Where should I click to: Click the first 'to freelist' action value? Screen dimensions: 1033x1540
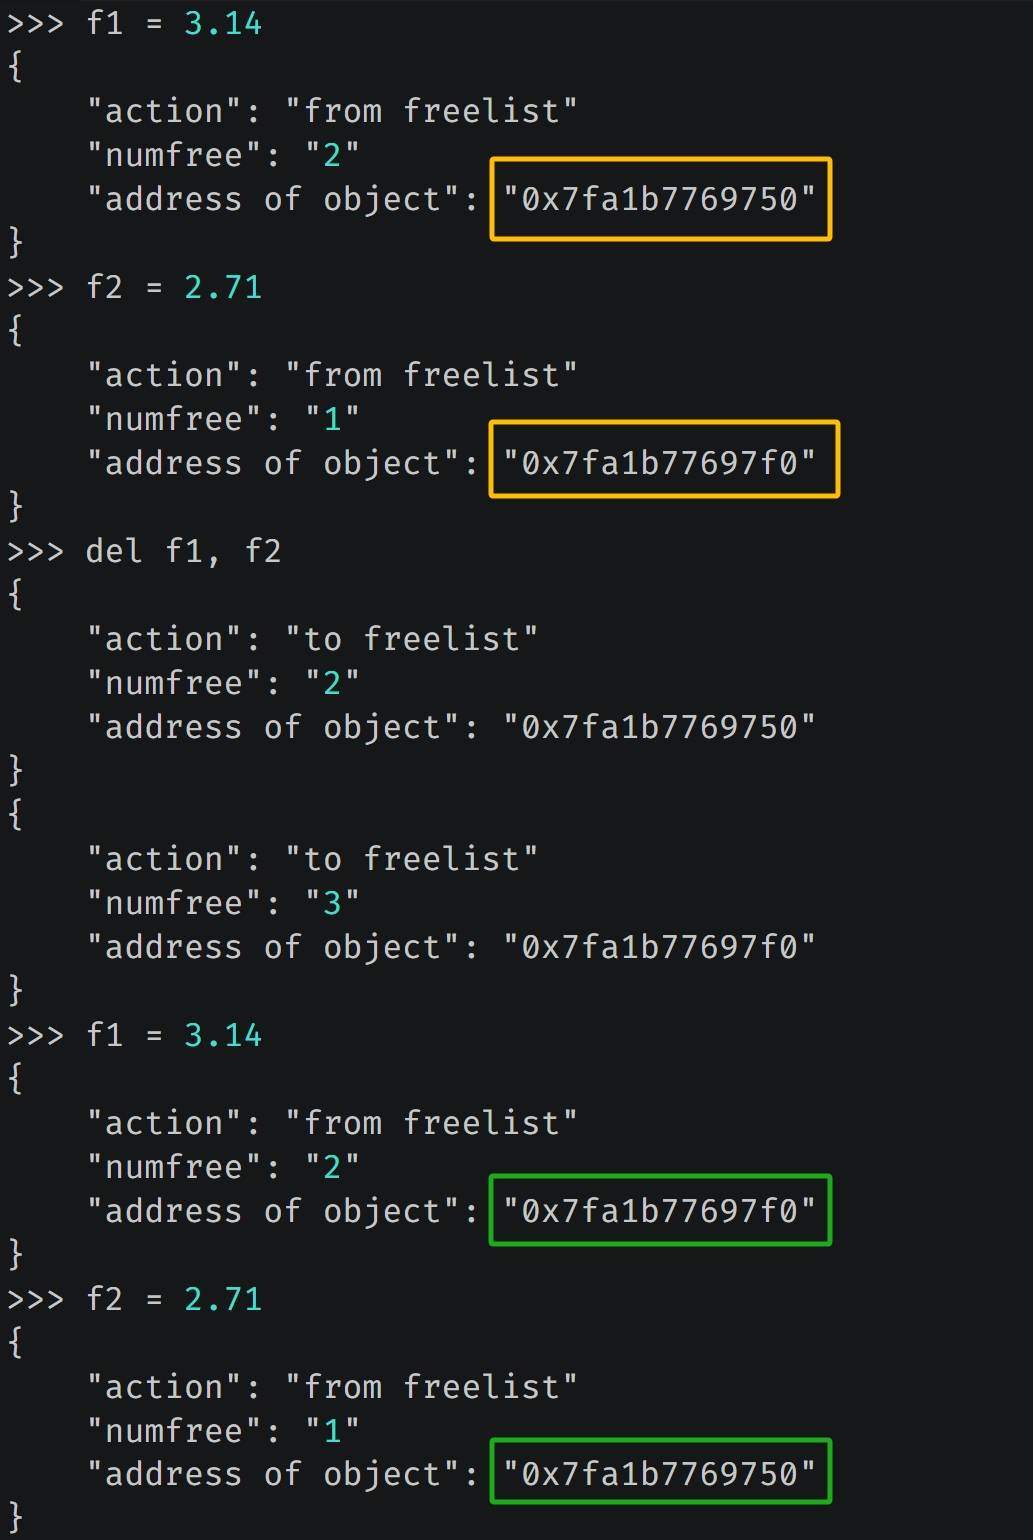pyautogui.click(x=411, y=639)
